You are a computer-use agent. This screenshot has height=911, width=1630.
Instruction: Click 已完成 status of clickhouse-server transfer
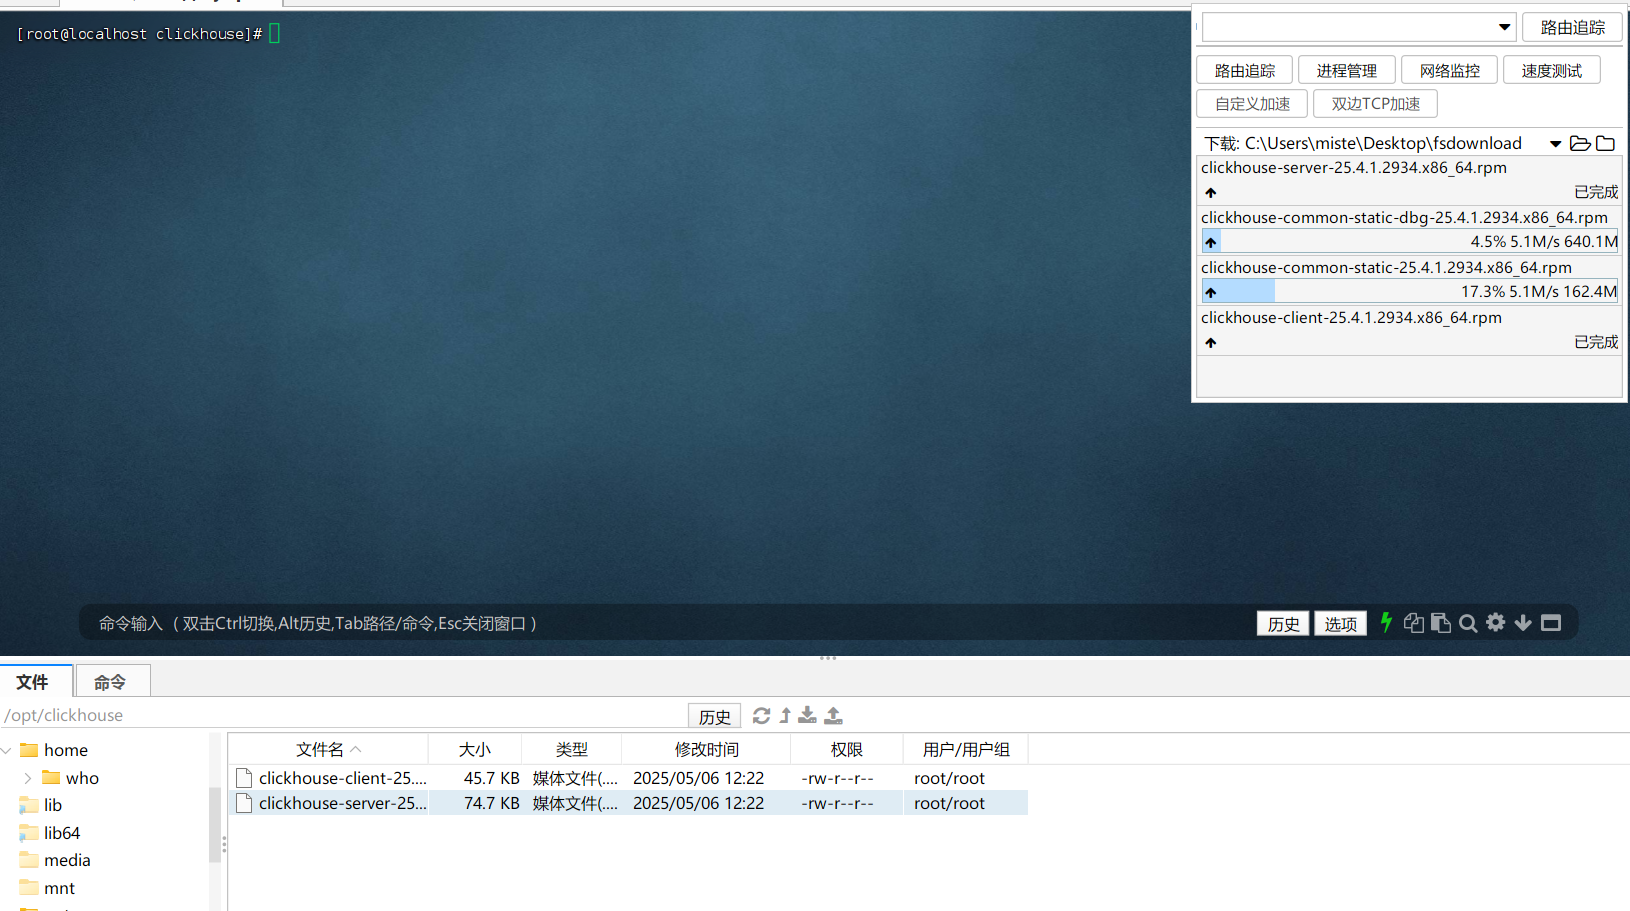click(1596, 192)
